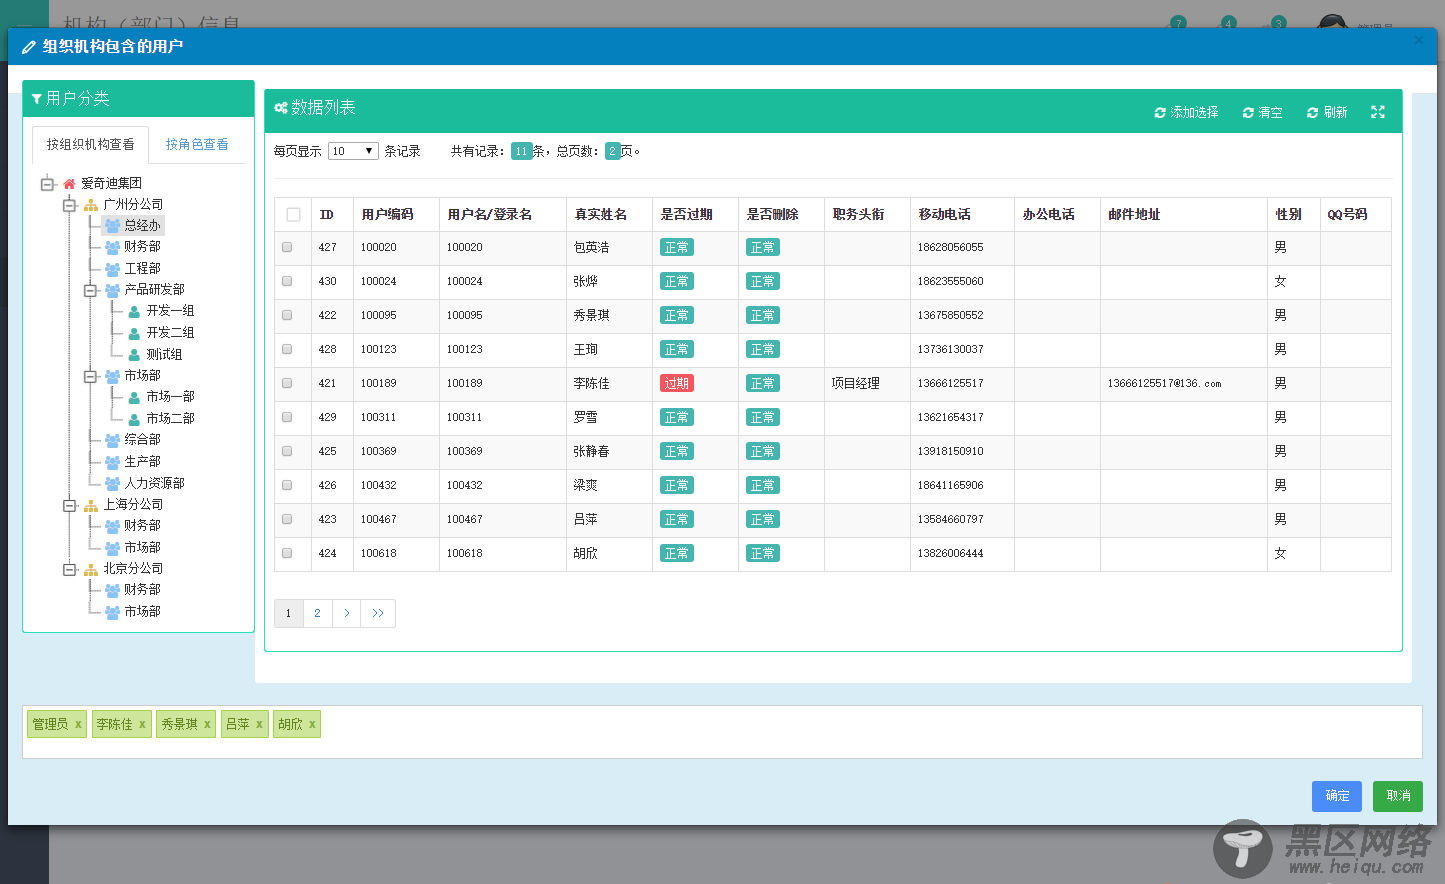
Task: Collapse the 广州分公司 tree node
Action: coord(69,205)
